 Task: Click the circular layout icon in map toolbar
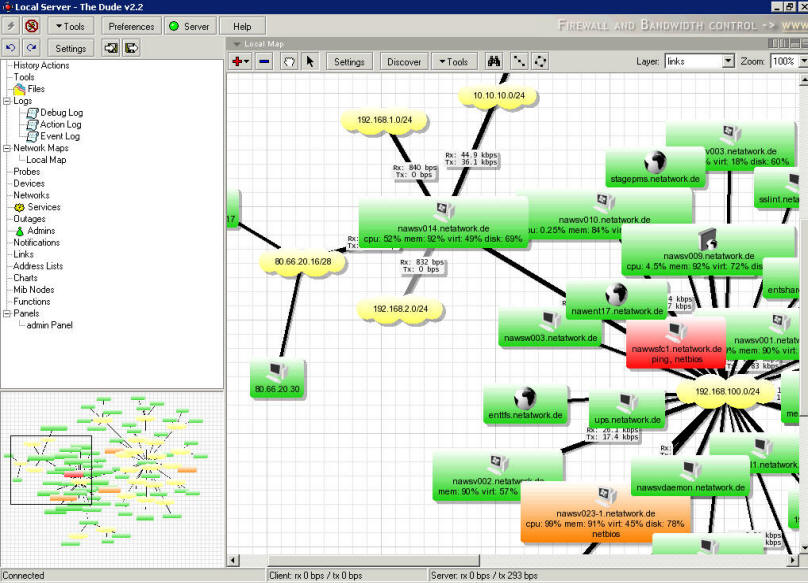pyautogui.click(x=540, y=62)
